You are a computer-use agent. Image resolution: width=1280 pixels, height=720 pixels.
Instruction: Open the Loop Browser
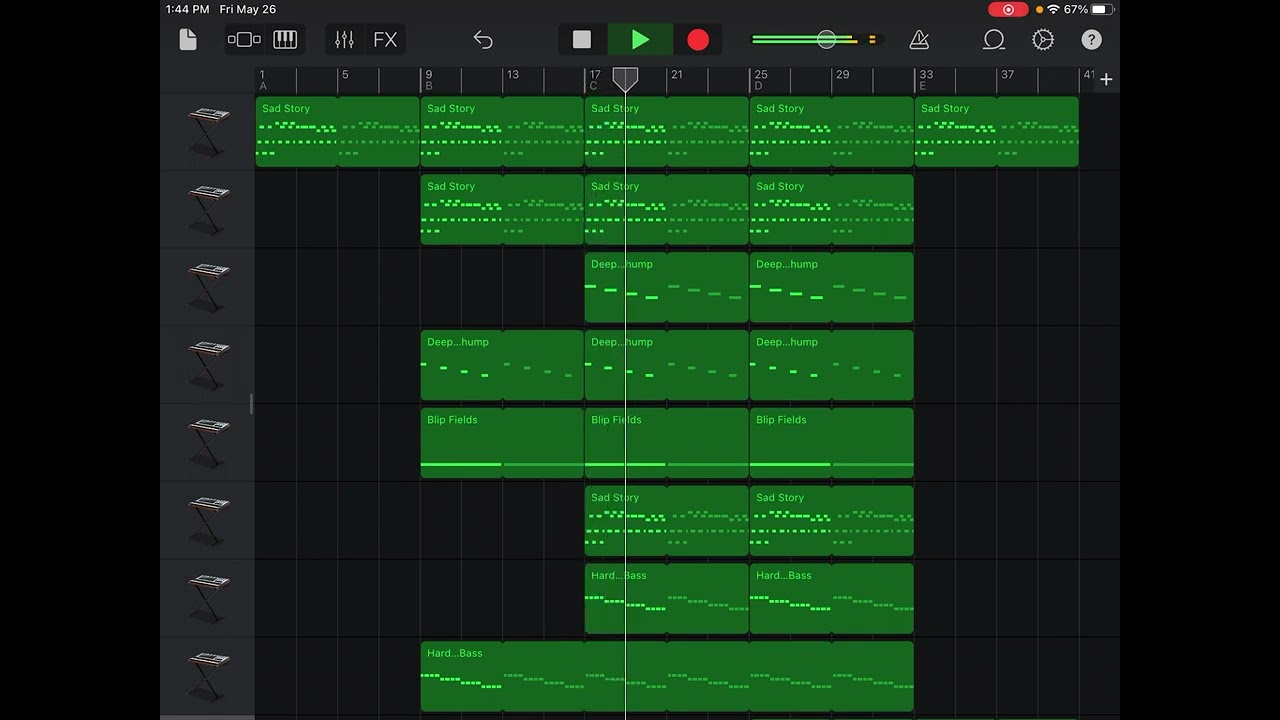coord(994,40)
